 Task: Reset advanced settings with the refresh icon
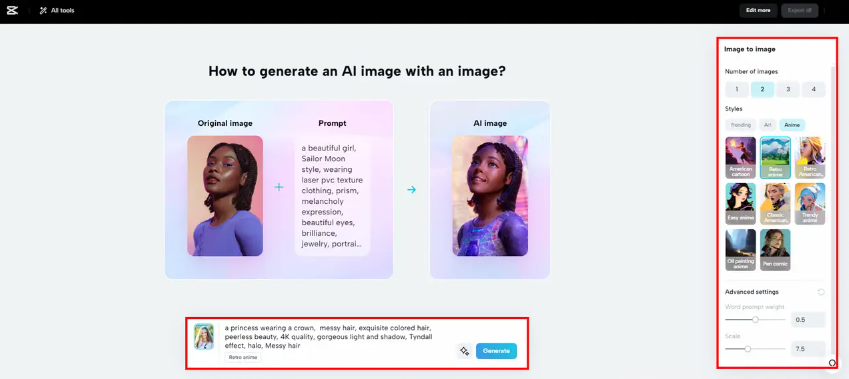coord(821,292)
